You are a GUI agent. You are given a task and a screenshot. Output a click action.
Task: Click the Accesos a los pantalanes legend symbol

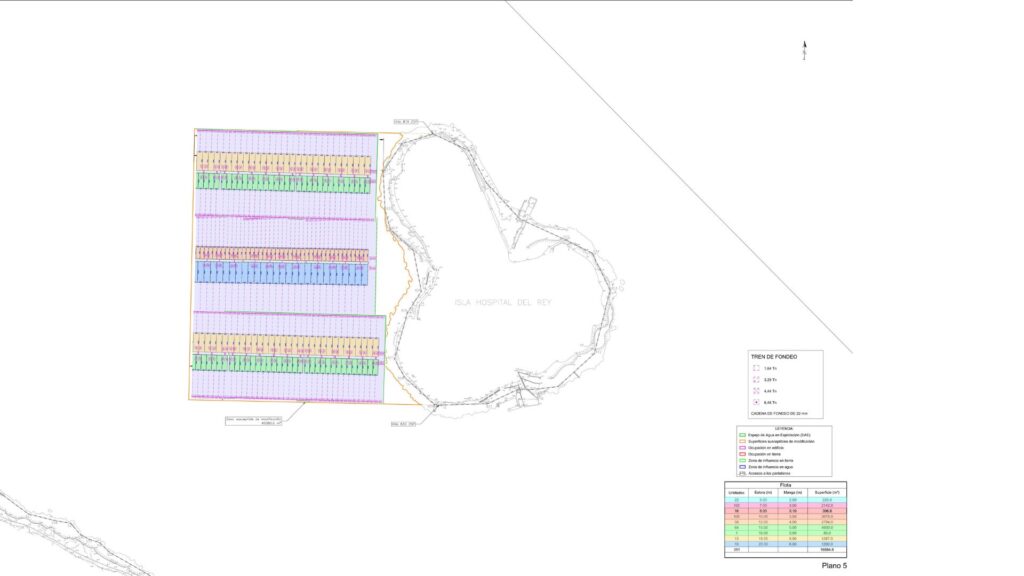[x=741, y=472]
